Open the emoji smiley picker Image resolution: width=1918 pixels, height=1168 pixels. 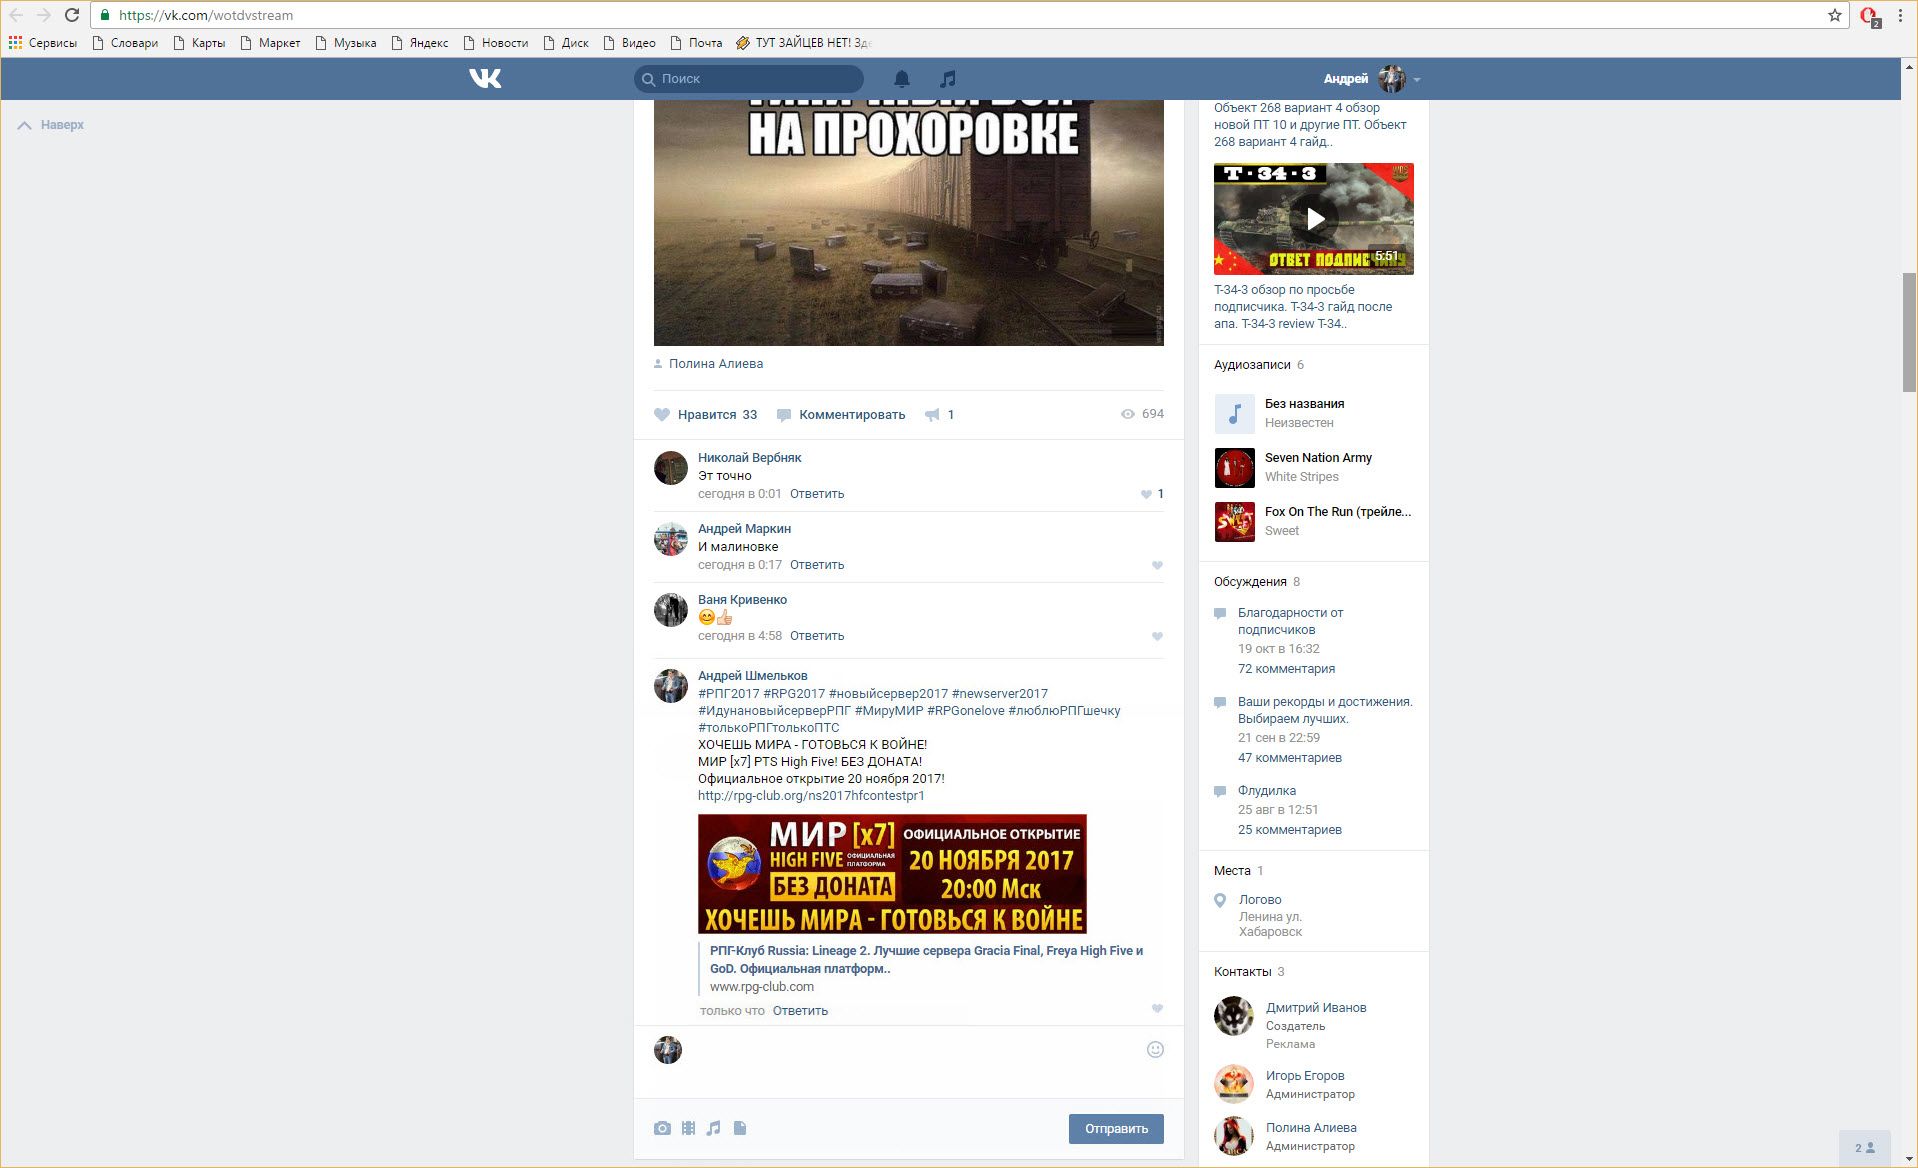(1155, 1049)
